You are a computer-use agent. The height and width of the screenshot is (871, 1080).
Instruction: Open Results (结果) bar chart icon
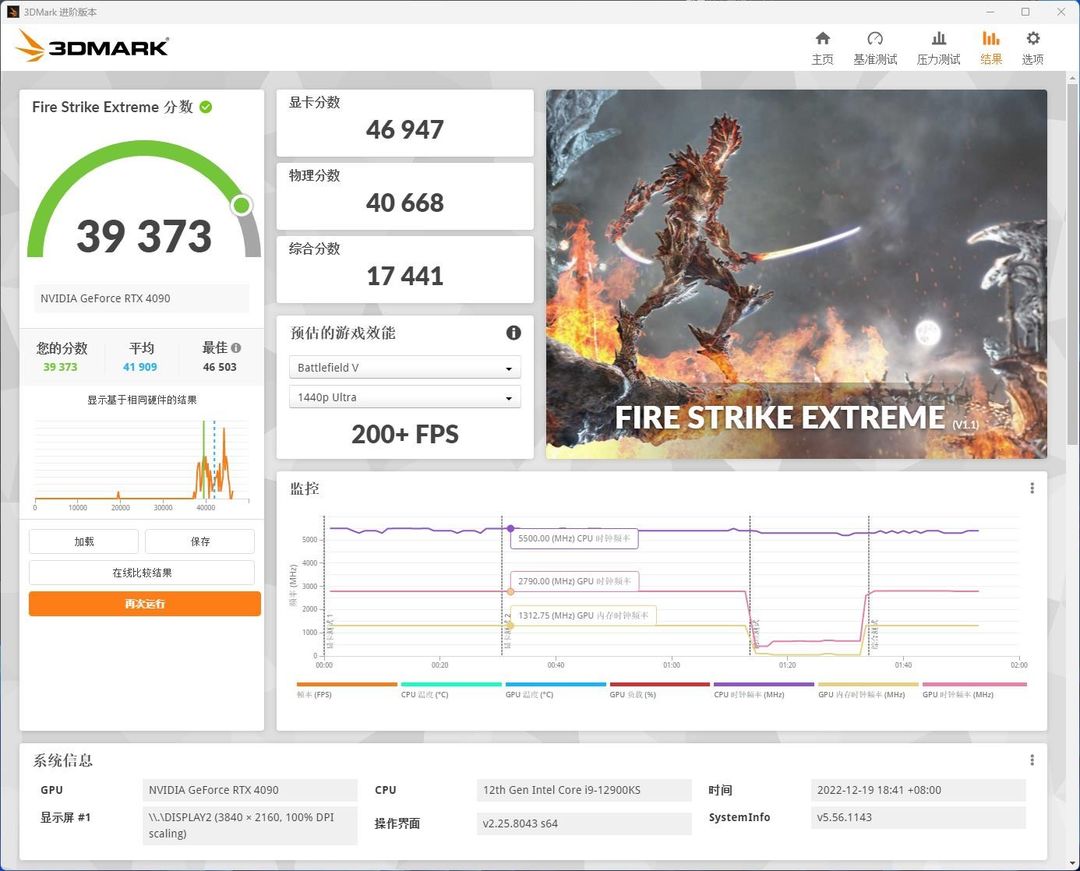(990, 39)
